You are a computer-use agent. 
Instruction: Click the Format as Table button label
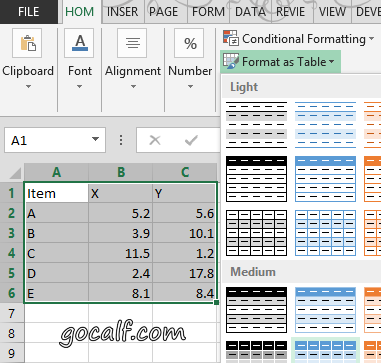284,62
